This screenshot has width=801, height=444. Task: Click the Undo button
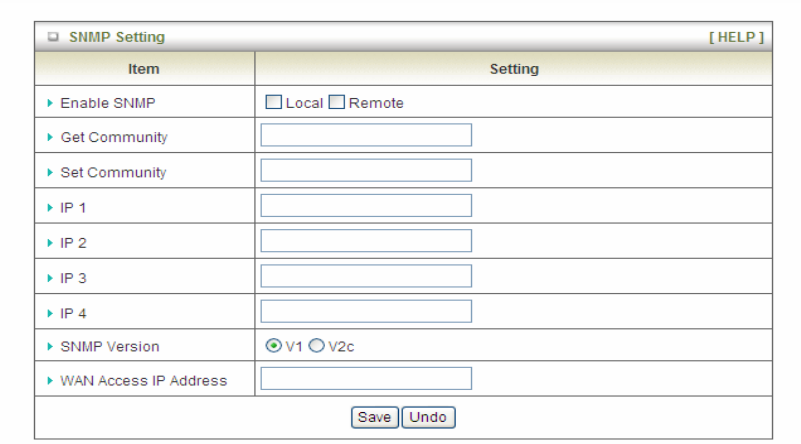pos(428,417)
